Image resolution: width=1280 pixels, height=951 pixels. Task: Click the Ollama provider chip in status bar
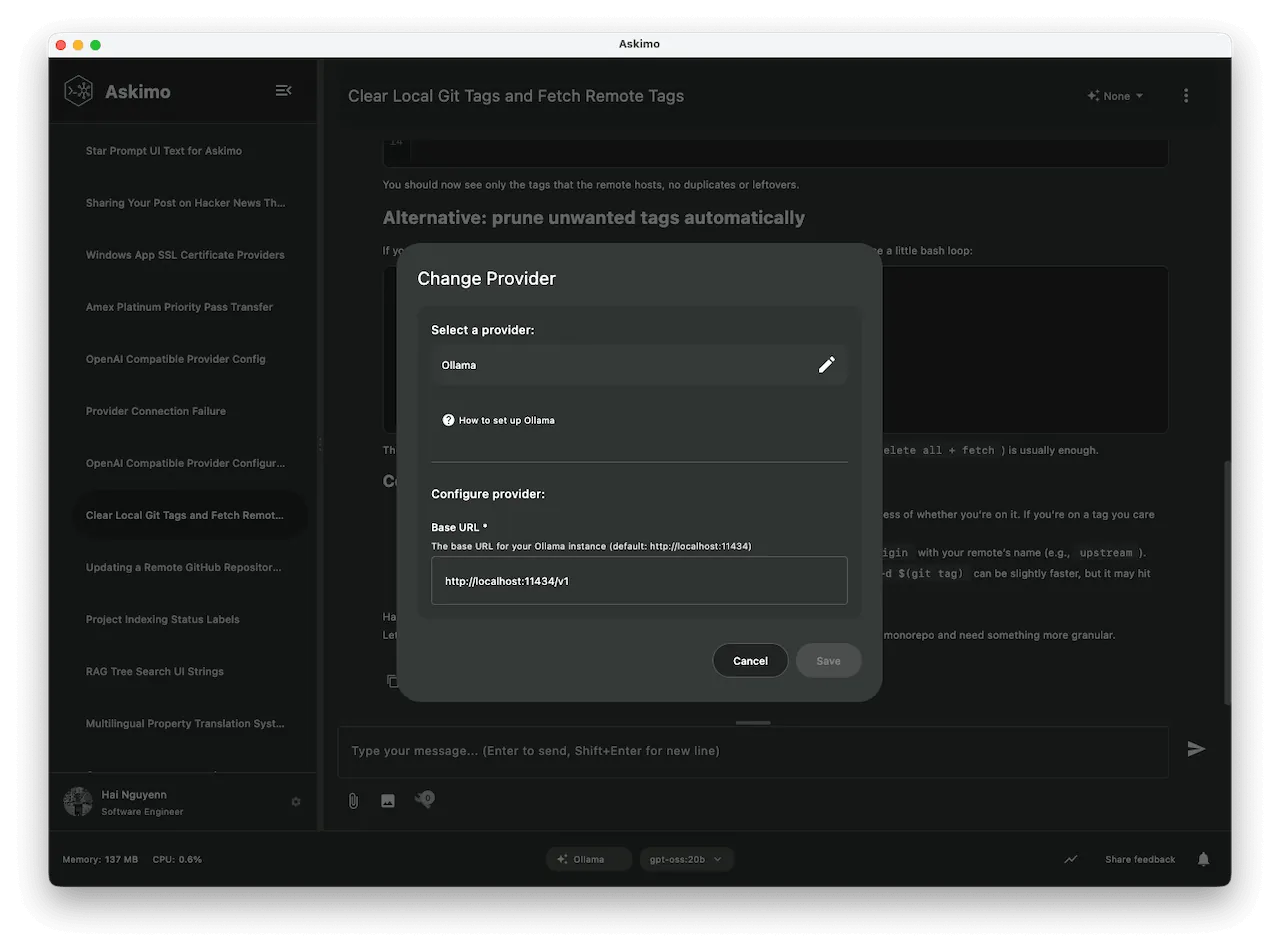pyautogui.click(x=589, y=859)
